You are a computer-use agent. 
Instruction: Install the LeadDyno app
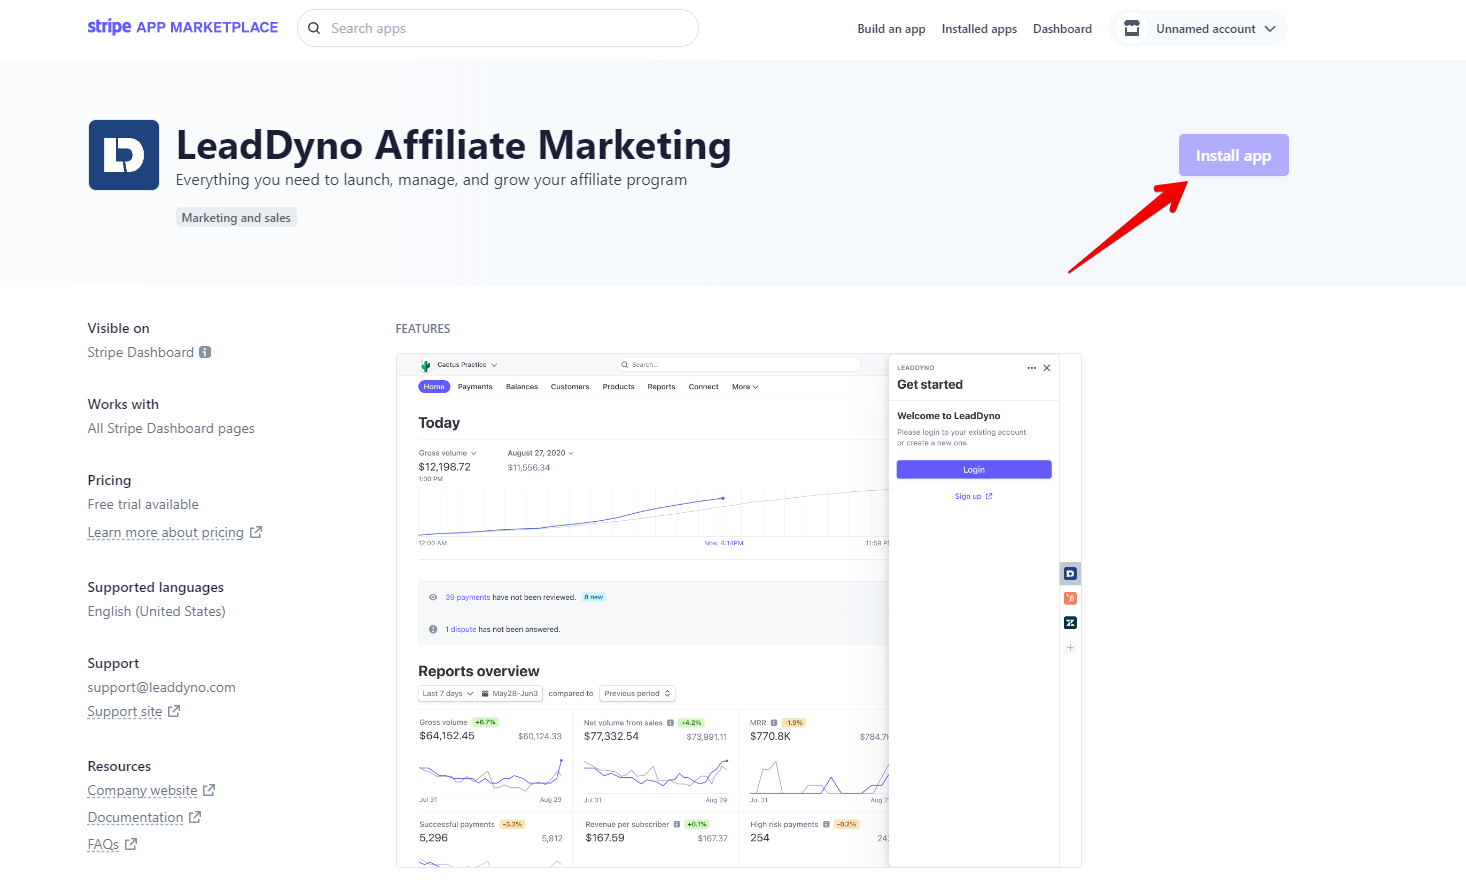coord(1233,155)
